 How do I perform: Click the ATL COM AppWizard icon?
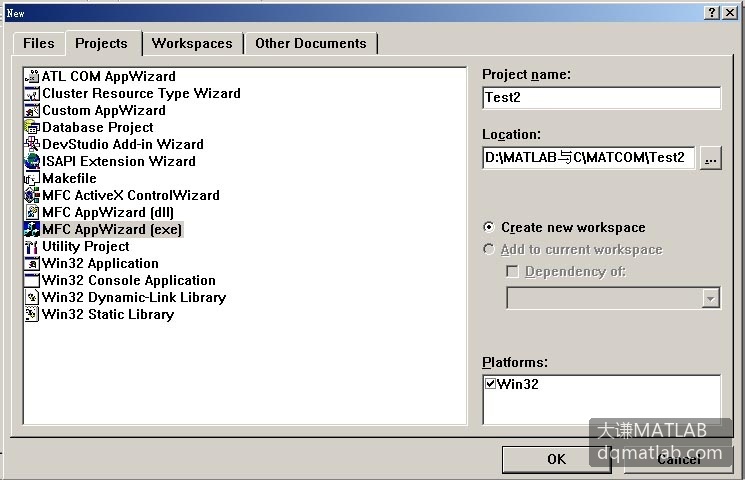[x=32, y=77]
